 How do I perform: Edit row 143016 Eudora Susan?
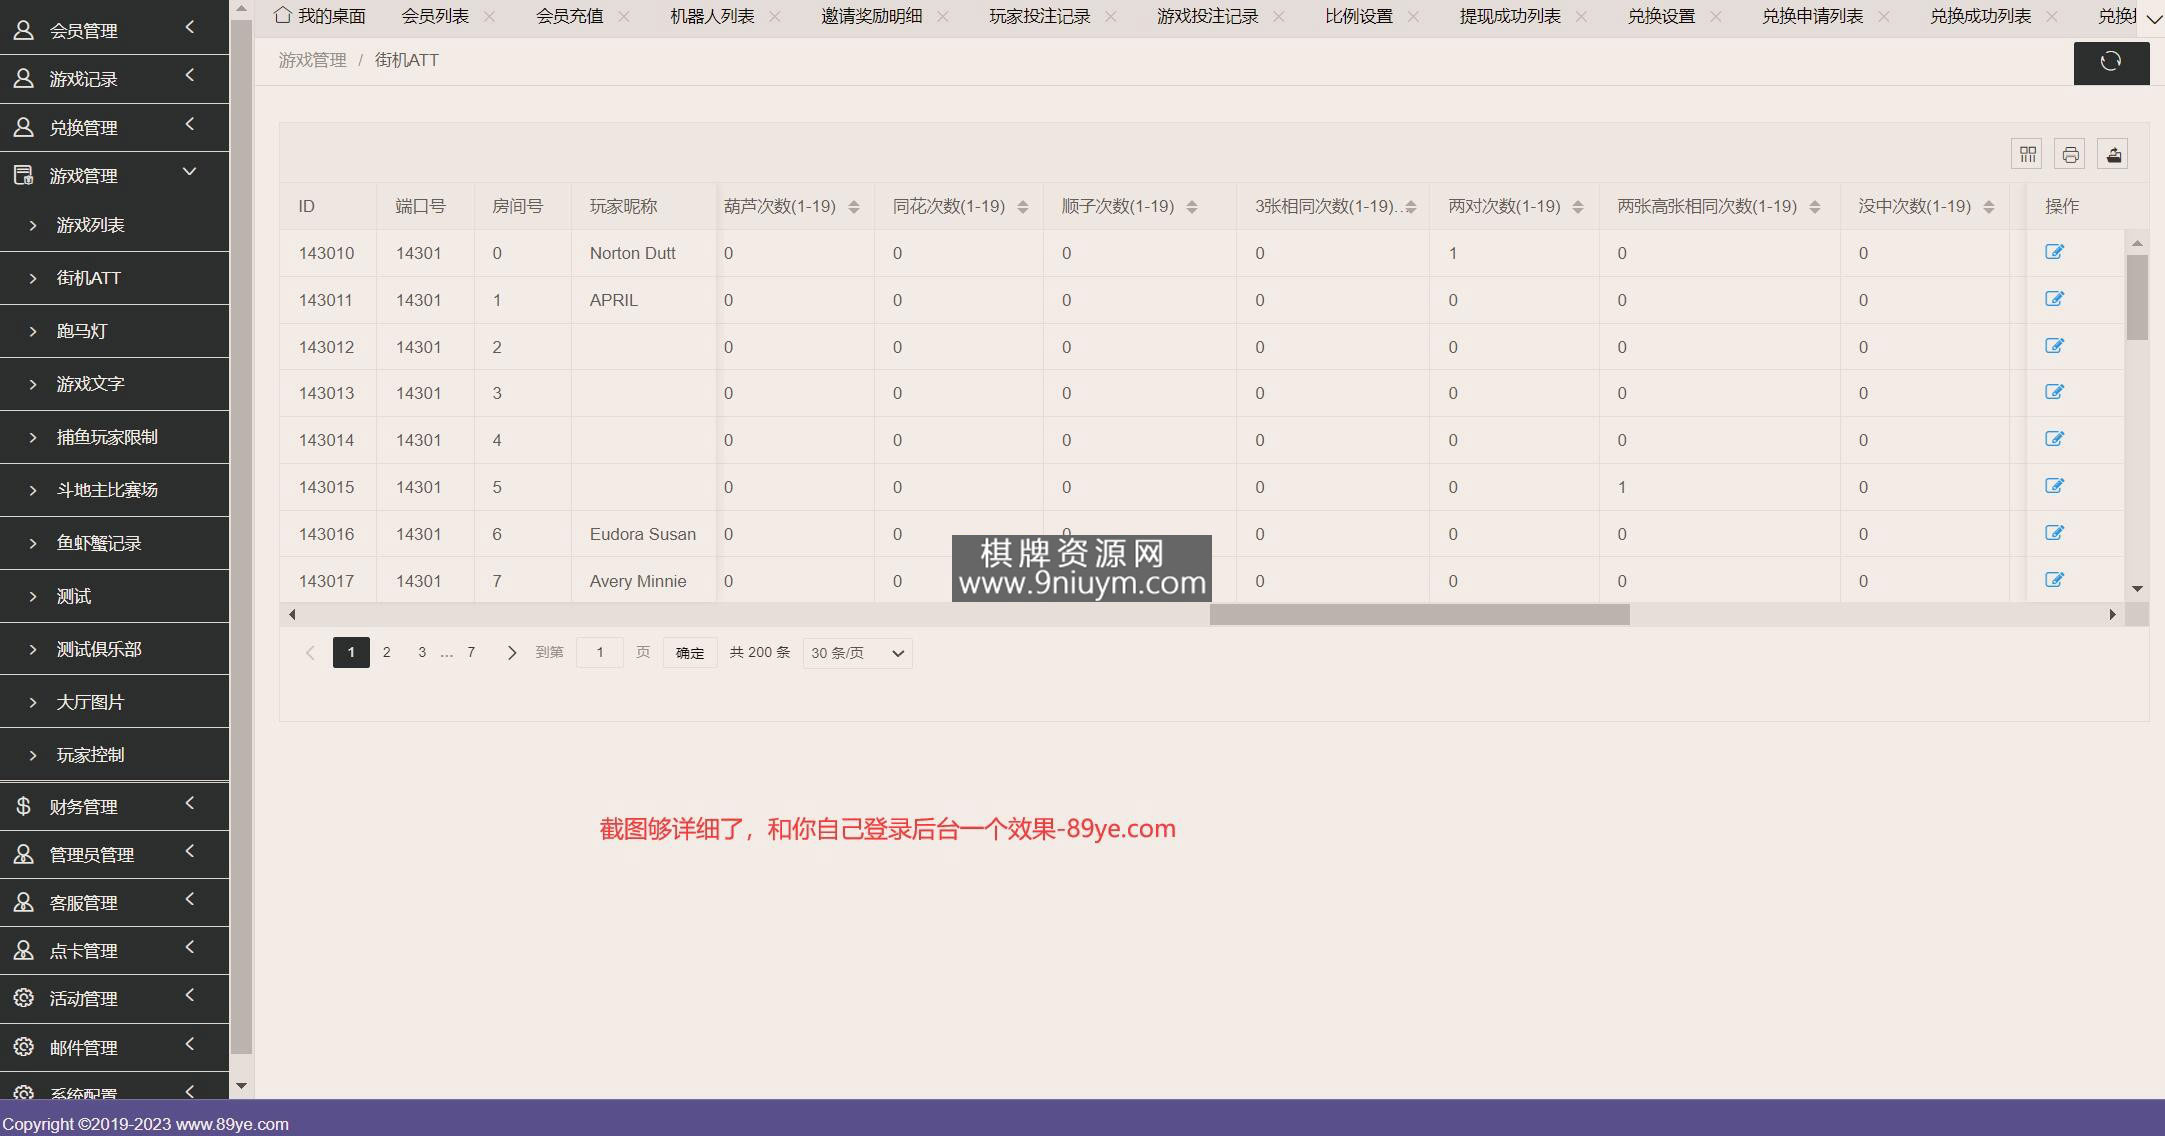click(2054, 533)
